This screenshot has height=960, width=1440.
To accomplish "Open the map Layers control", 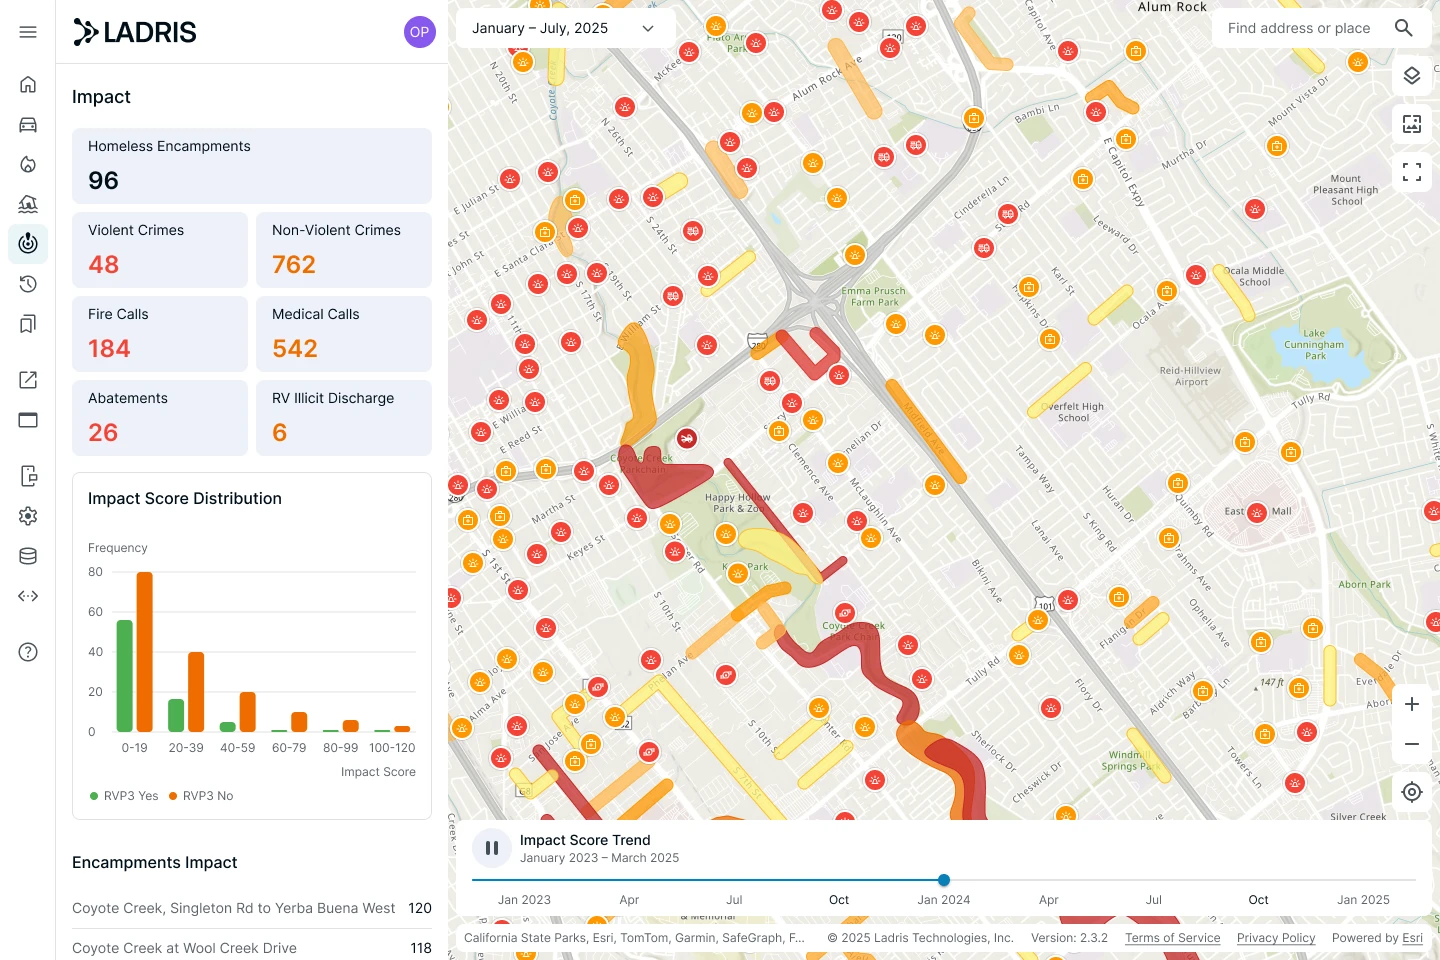I will coord(1412,75).
